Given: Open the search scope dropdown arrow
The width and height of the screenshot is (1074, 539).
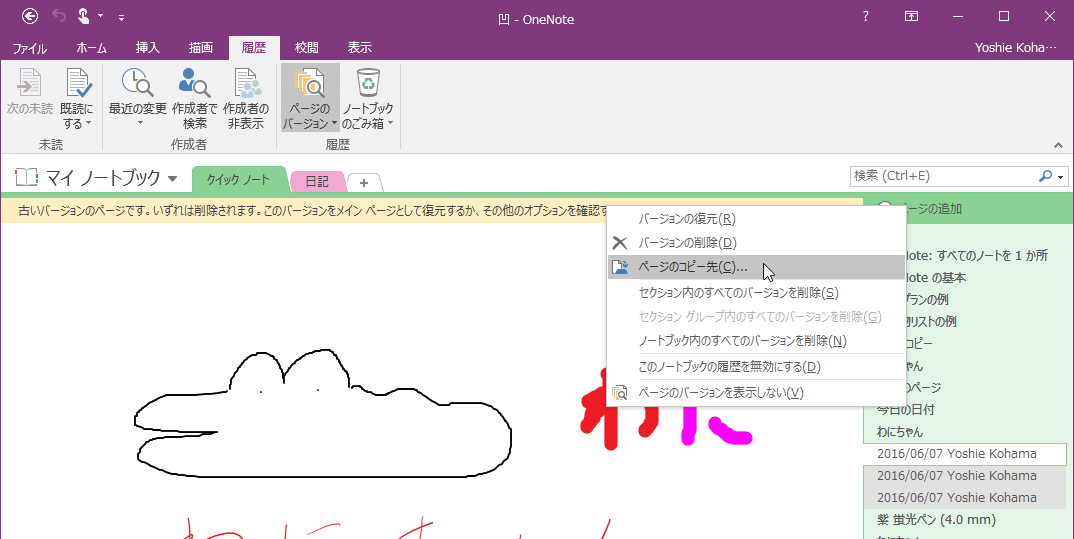Looking at the screenshot, I should [x=1061, y=177].
